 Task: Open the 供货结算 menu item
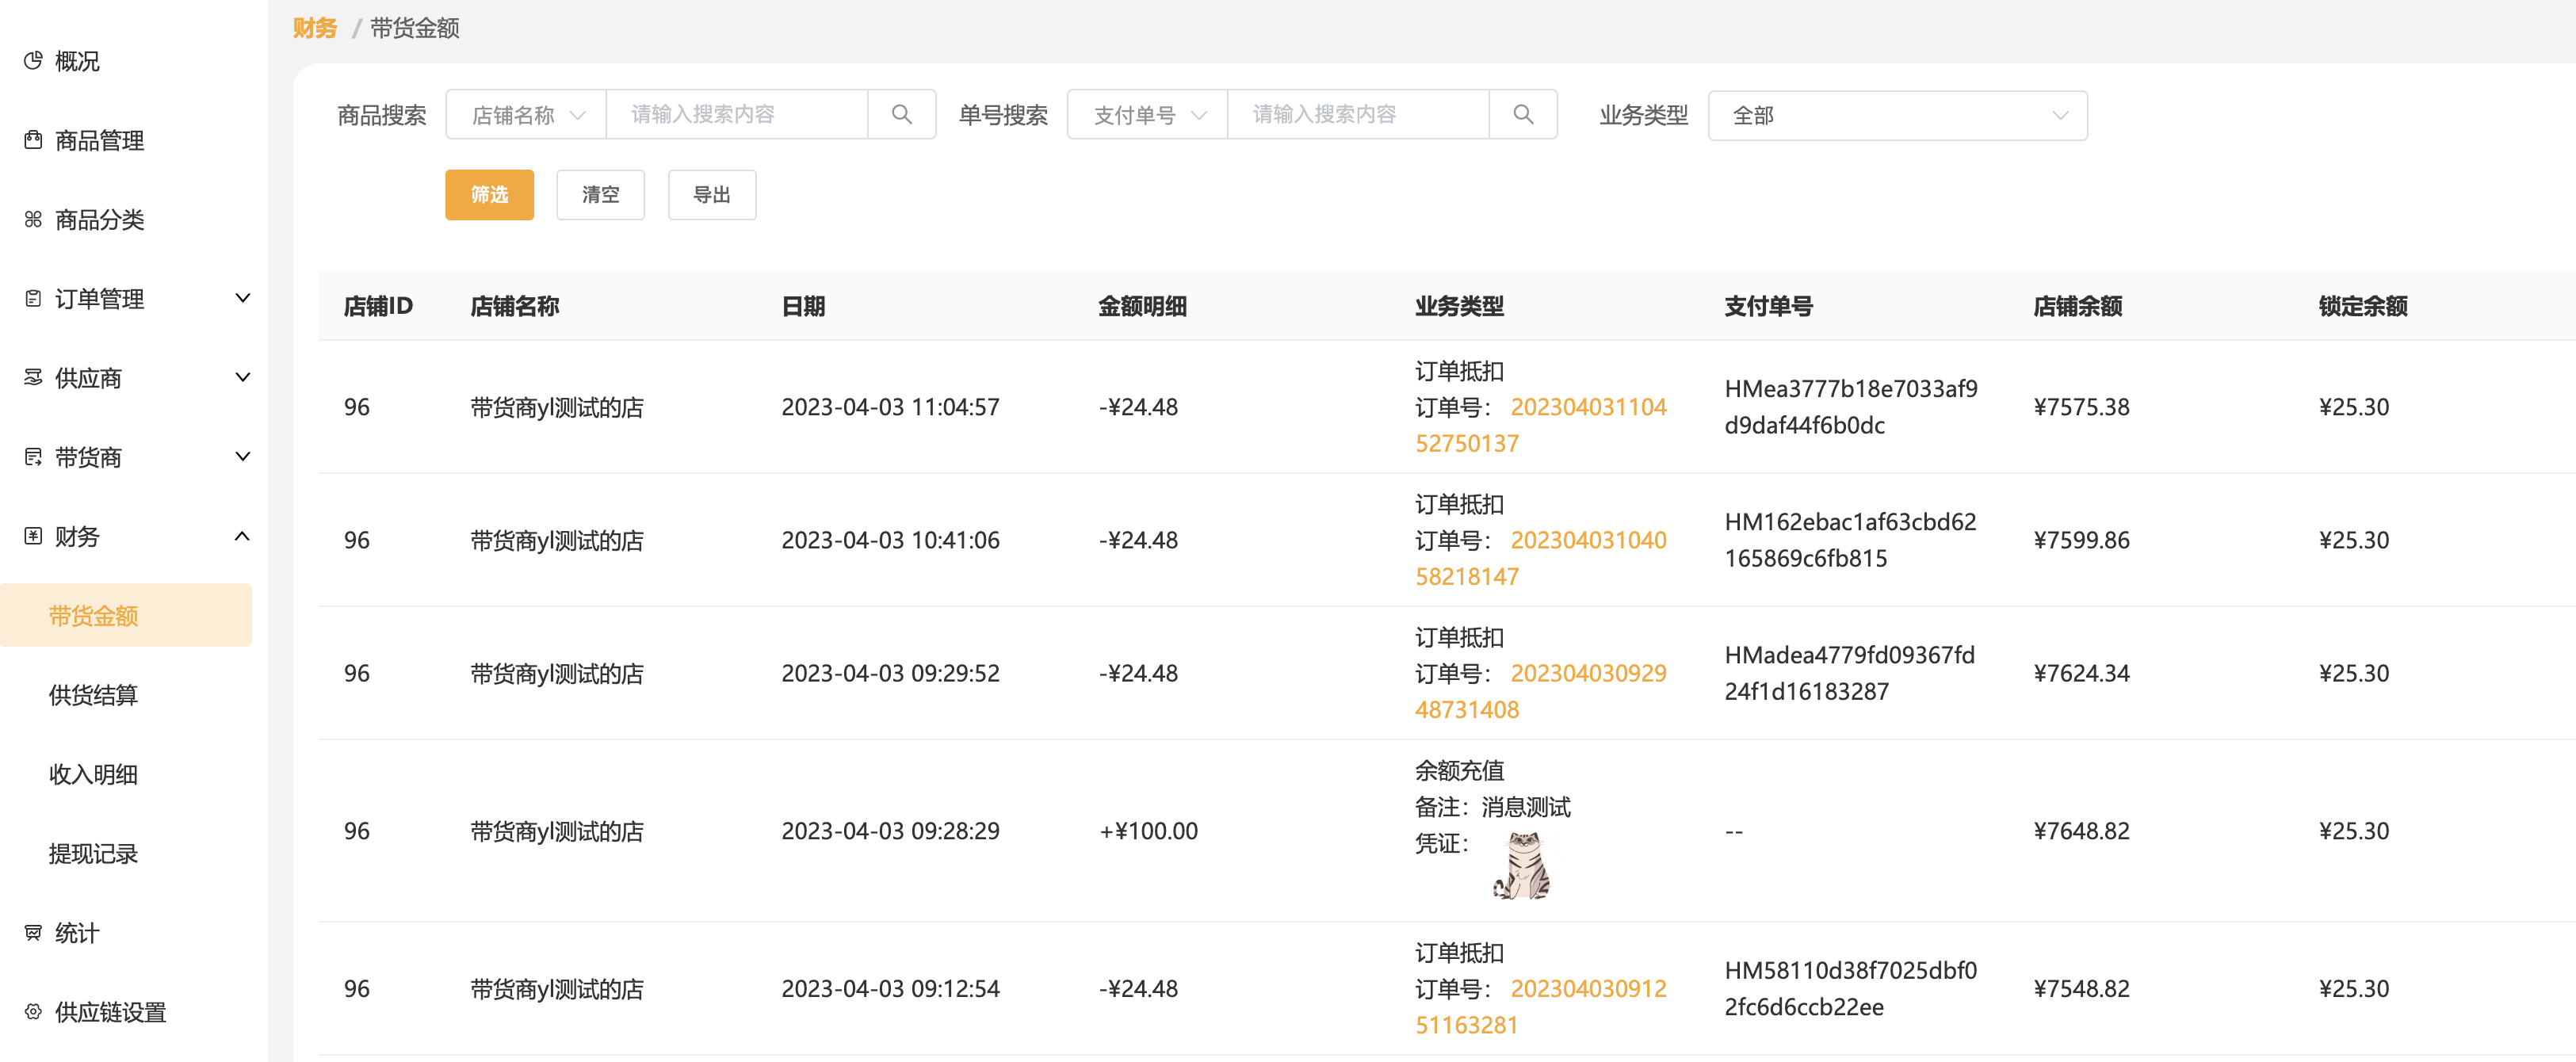[x=93, y=695]
